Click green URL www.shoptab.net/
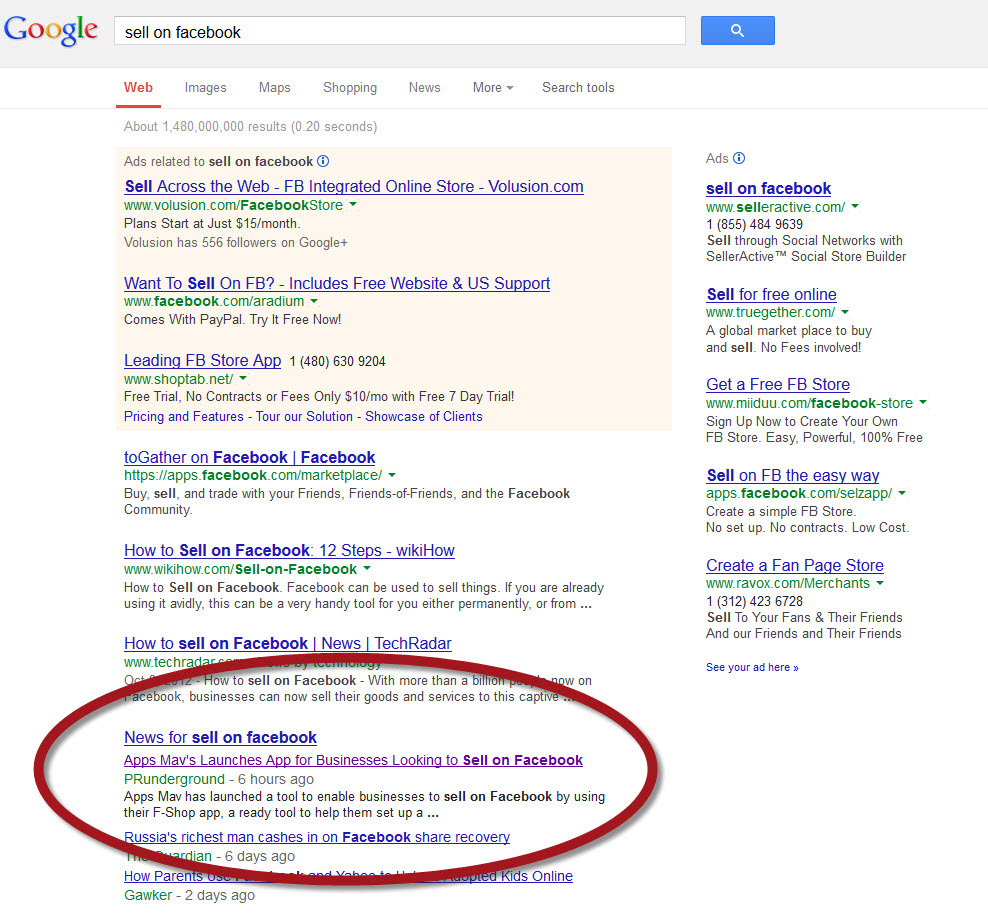988x916 pixels. [178, 379]
